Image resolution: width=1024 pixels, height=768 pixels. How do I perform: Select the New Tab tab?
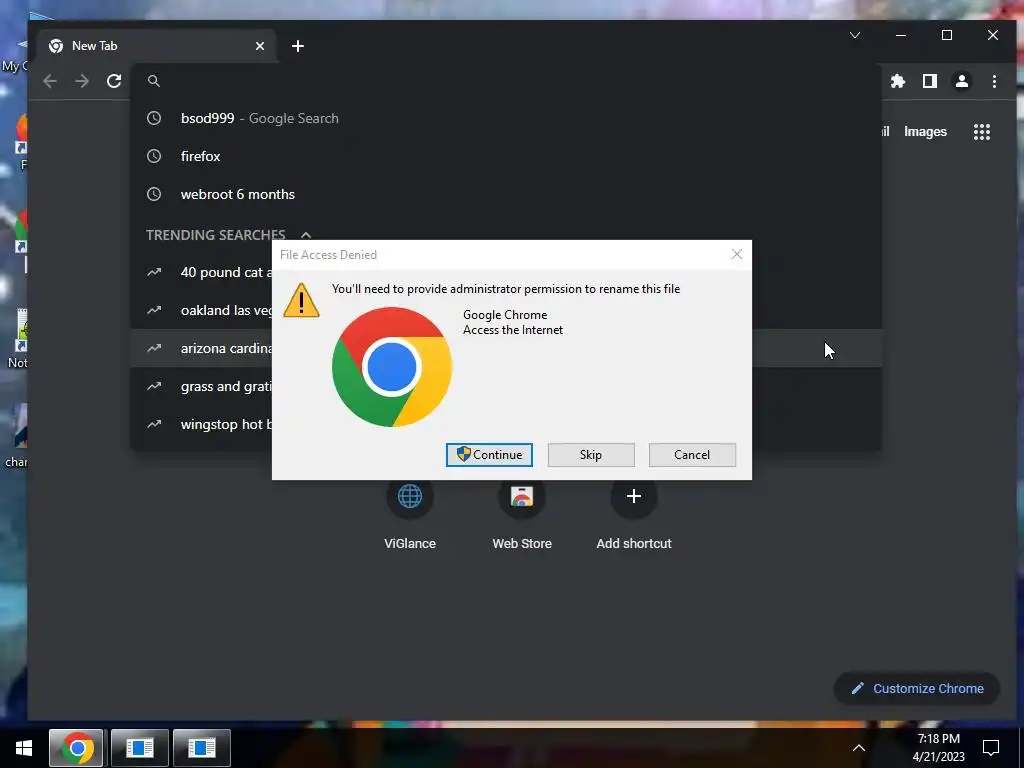click(x=155, y=46)
